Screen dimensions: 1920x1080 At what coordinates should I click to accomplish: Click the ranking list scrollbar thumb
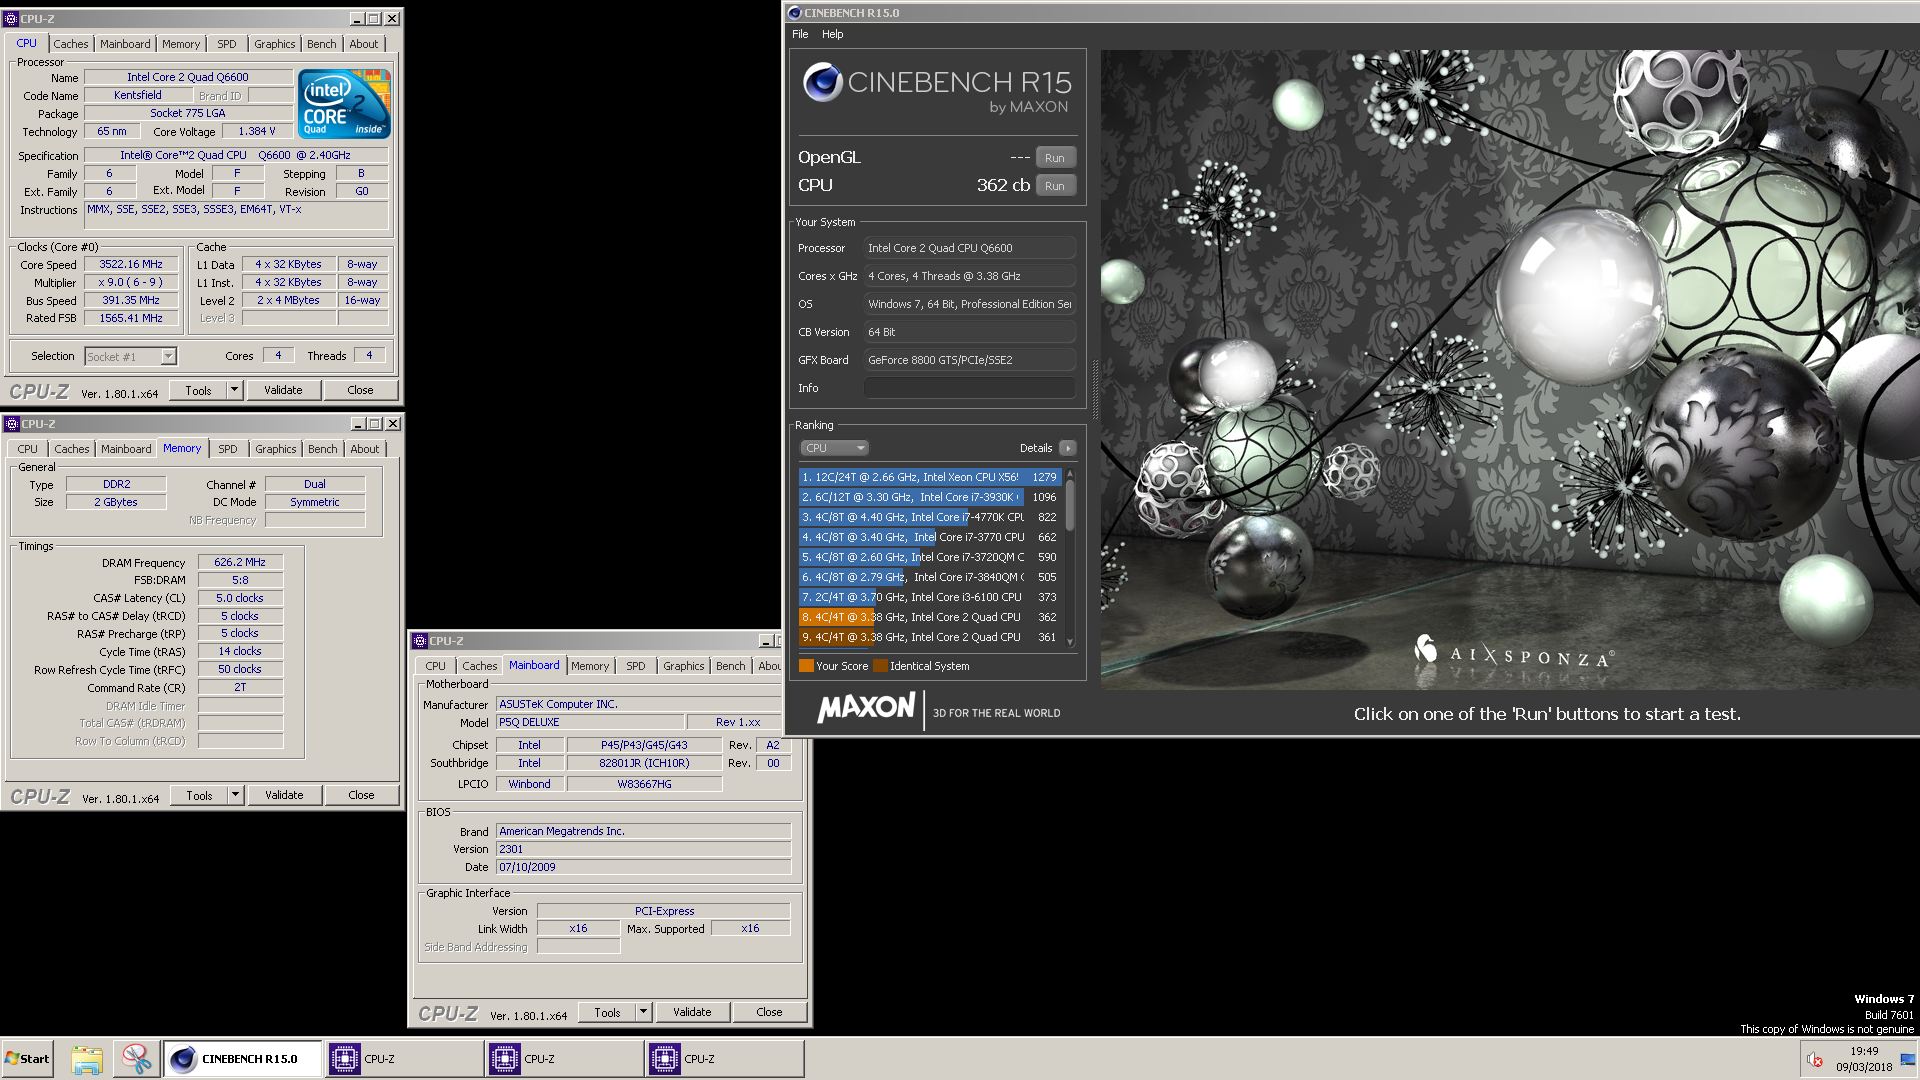click(x=1070, y=503)
